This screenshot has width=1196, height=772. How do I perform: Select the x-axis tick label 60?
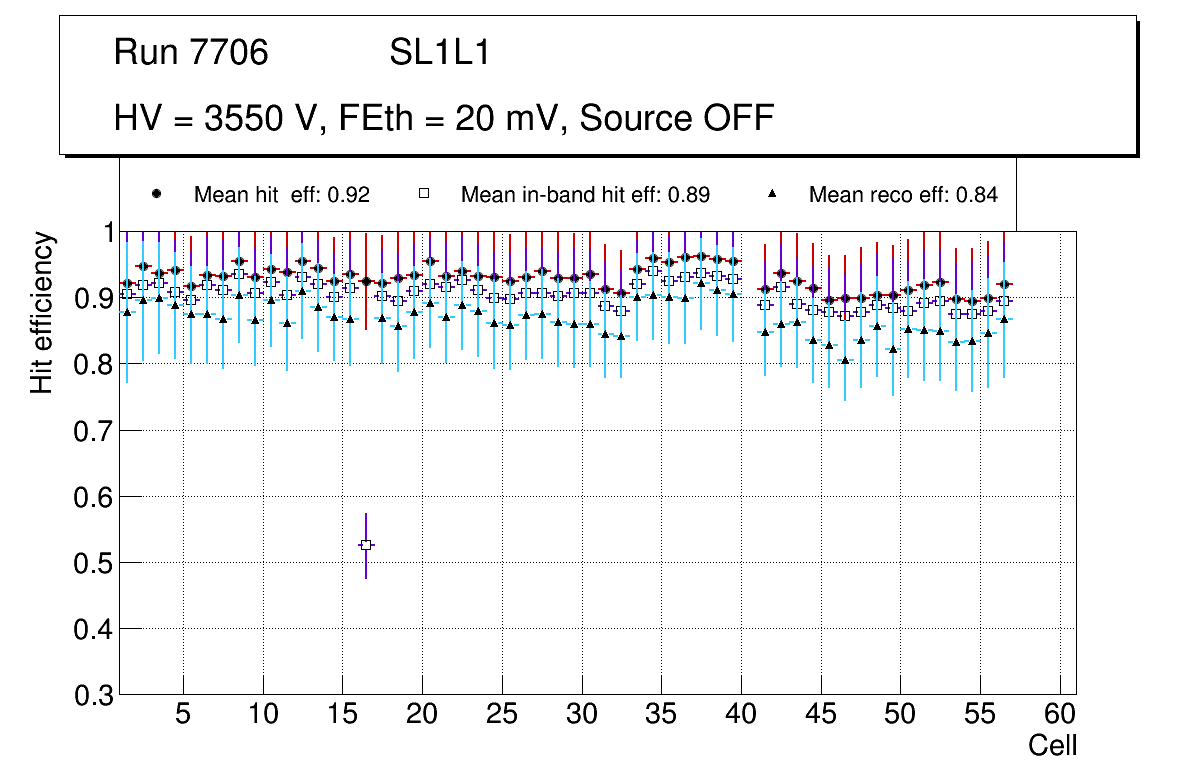click(x=1060, y=716)
